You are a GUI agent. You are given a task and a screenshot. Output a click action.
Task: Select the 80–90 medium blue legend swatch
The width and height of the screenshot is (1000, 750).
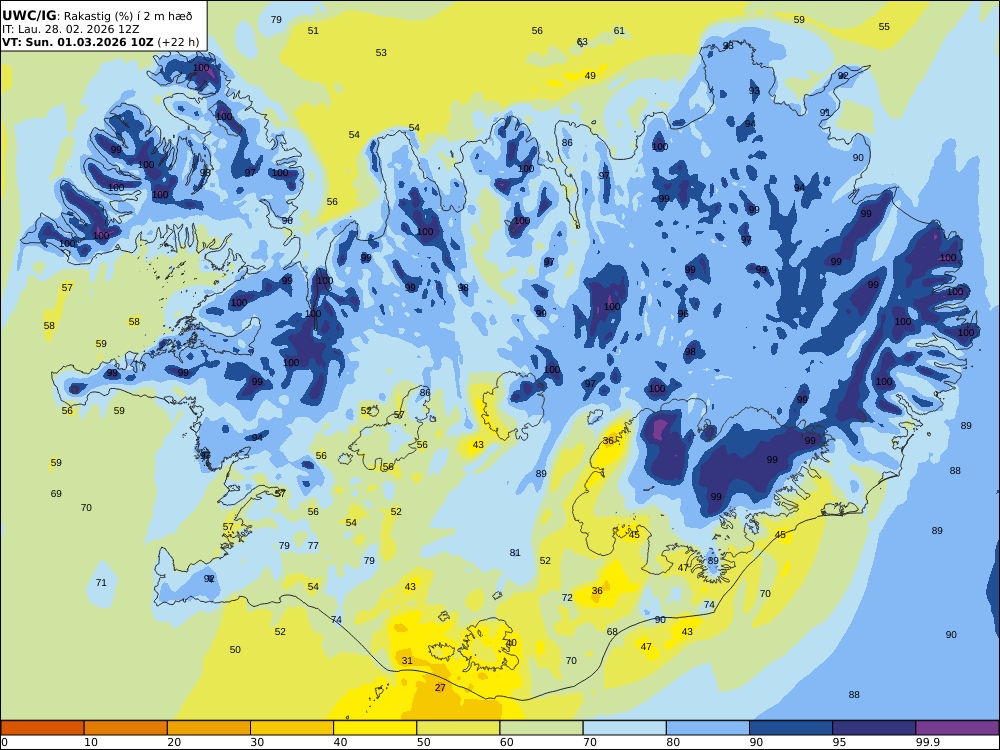(x=708, y=728)
